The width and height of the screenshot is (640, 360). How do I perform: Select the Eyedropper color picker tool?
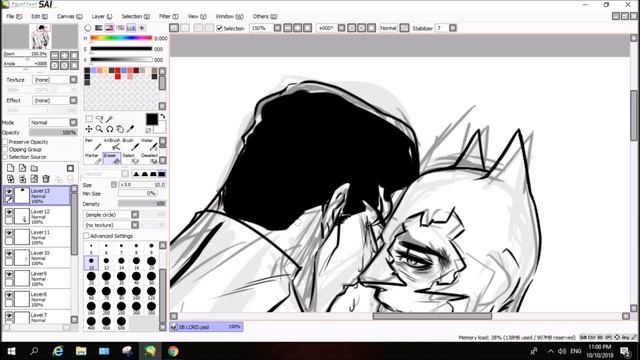click(130, 129)
